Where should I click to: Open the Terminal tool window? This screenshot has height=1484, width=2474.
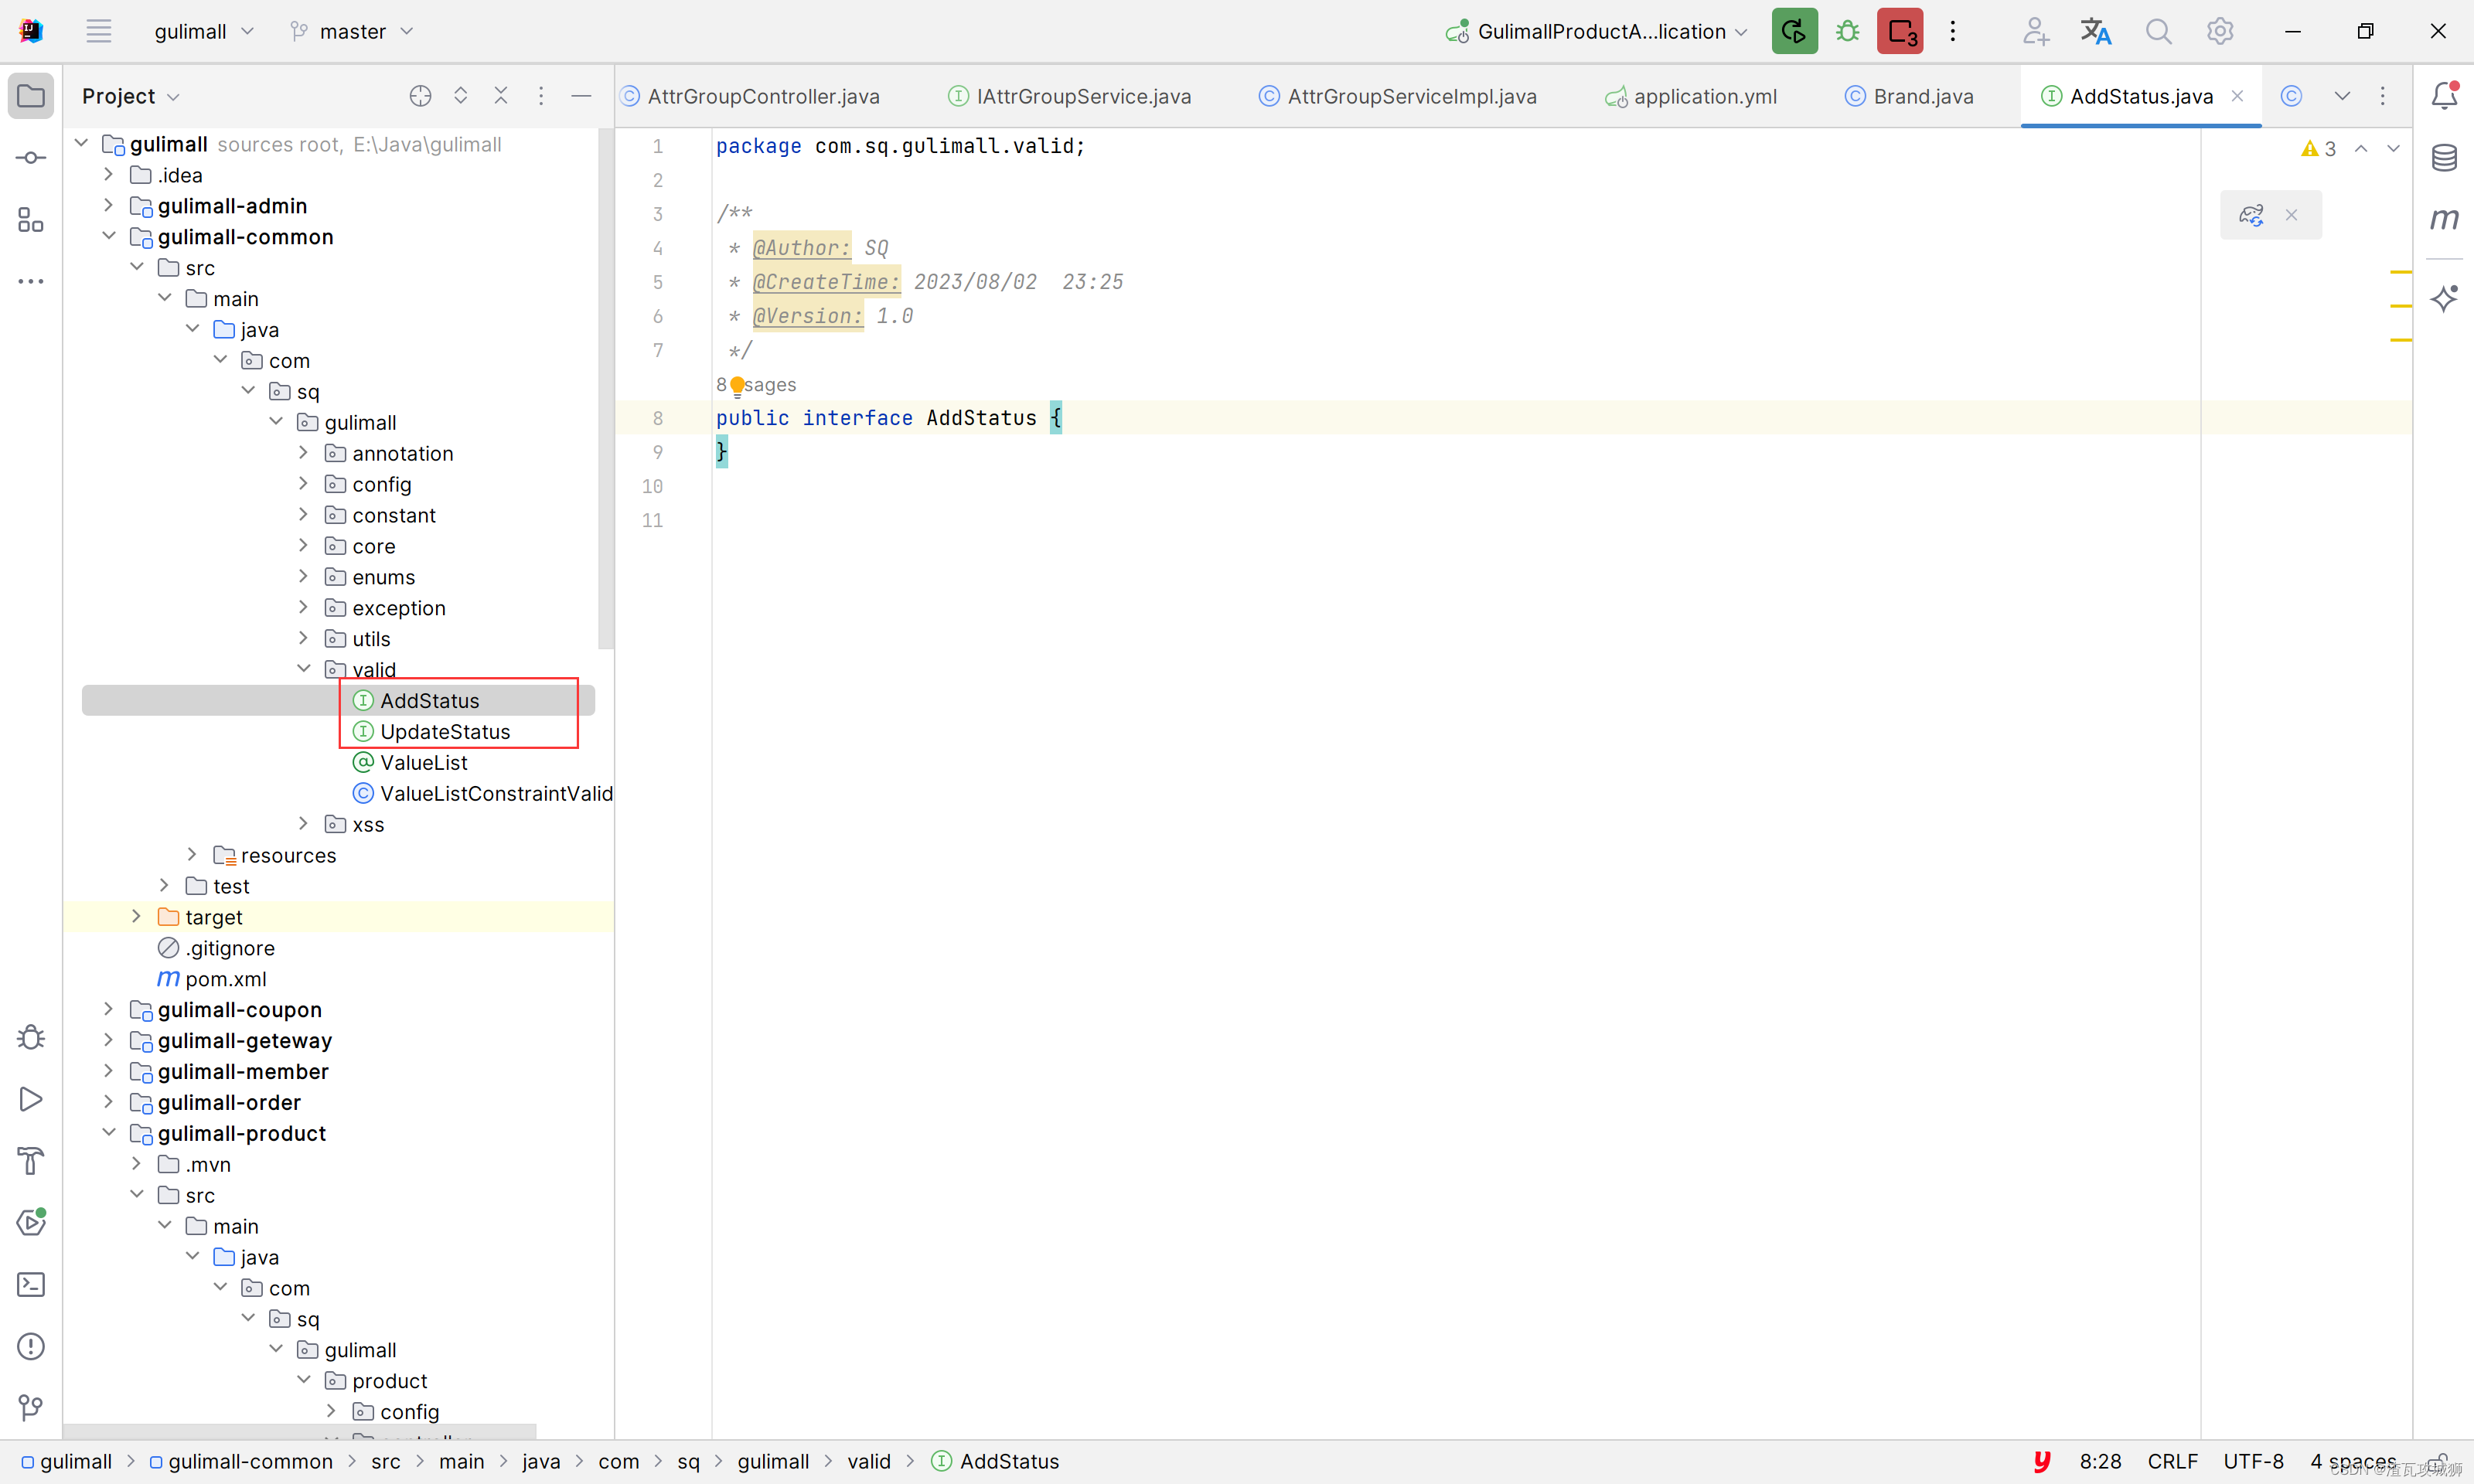pos(31,1284)
